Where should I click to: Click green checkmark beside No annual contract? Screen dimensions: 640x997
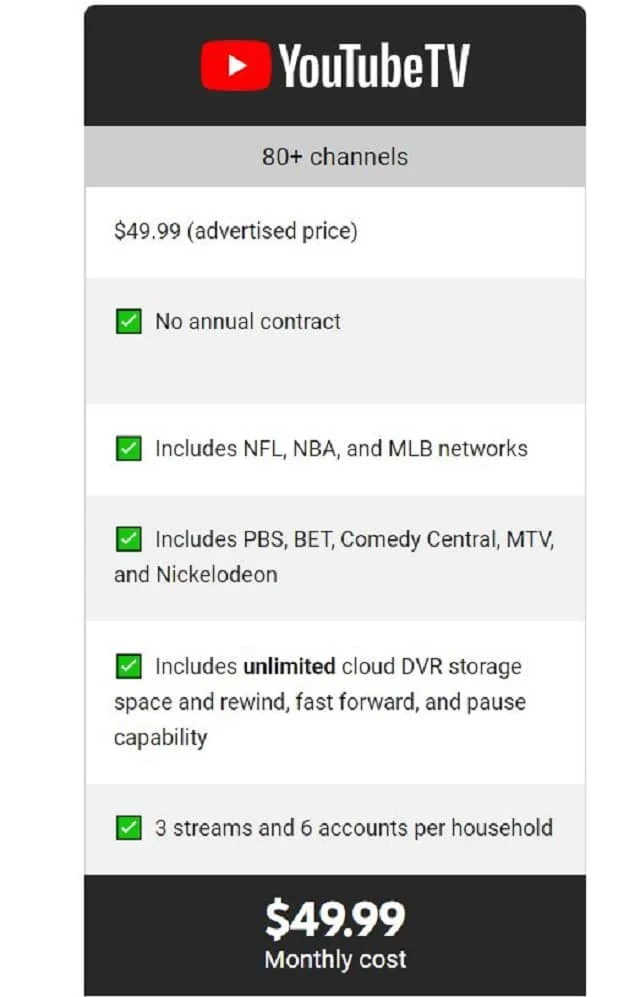(x=128, y=321)
